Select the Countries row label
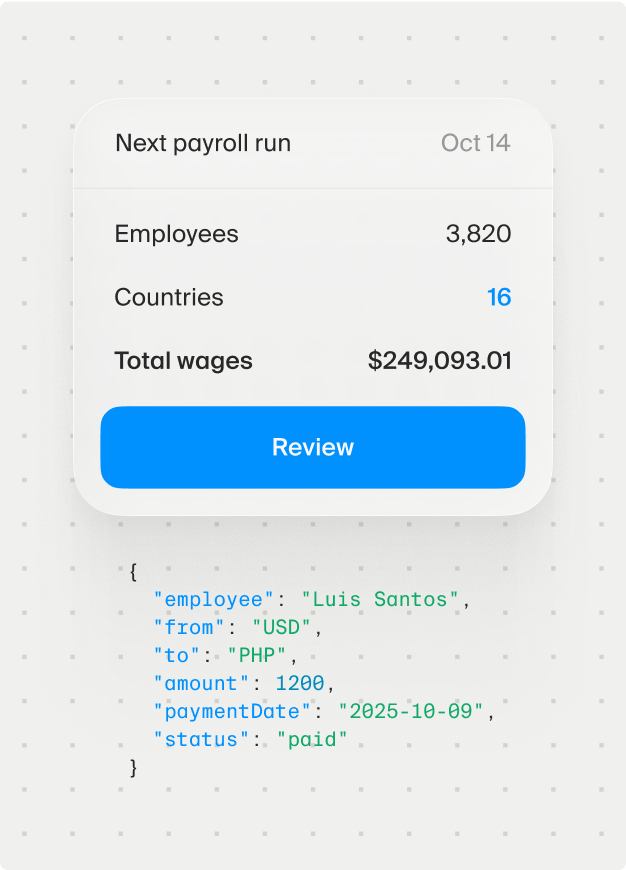 tap(169, 297)
